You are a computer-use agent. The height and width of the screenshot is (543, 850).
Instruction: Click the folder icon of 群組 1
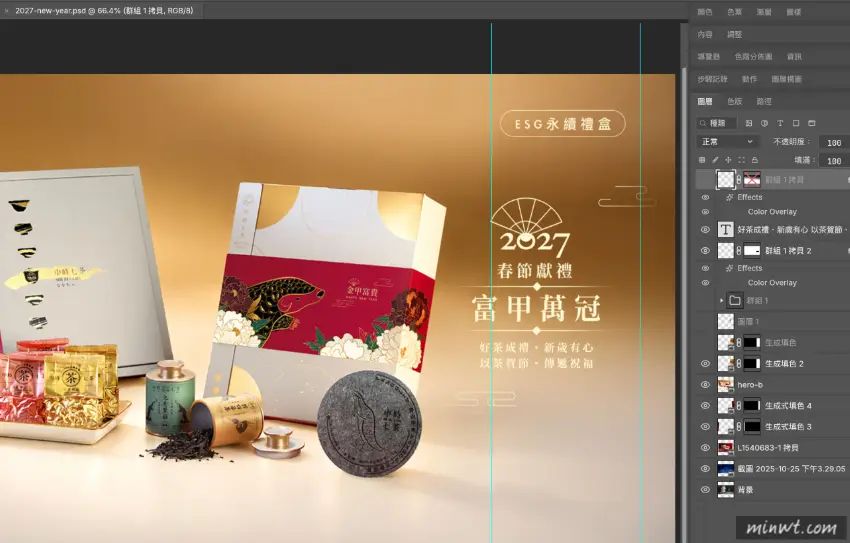pos(735,300)
